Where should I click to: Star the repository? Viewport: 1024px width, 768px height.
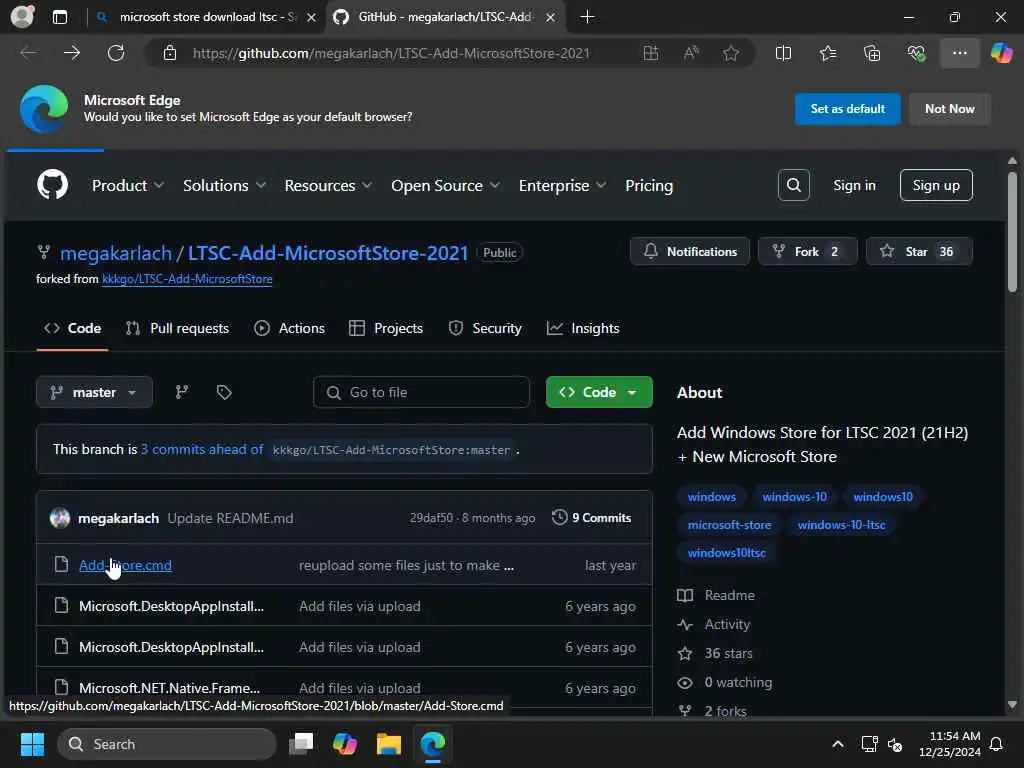(919, 251)
